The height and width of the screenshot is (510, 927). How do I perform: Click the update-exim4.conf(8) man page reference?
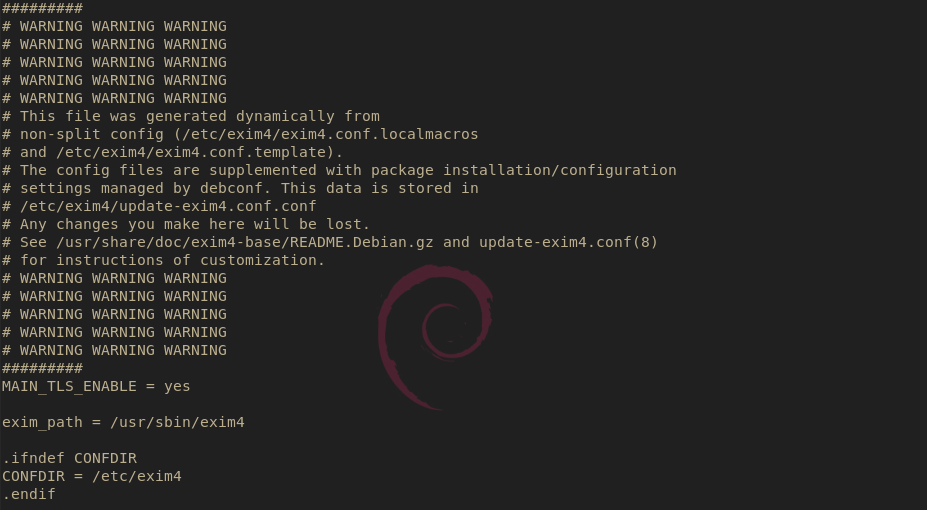(568, 242)
